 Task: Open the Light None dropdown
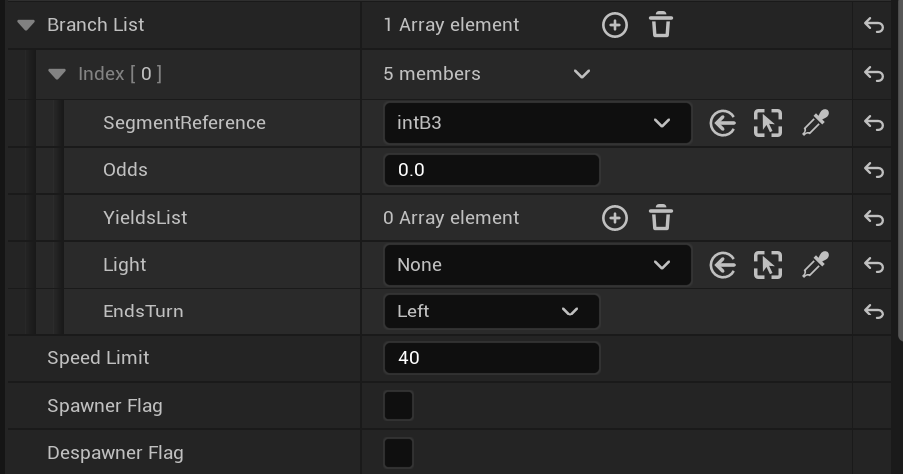point(537,265)
